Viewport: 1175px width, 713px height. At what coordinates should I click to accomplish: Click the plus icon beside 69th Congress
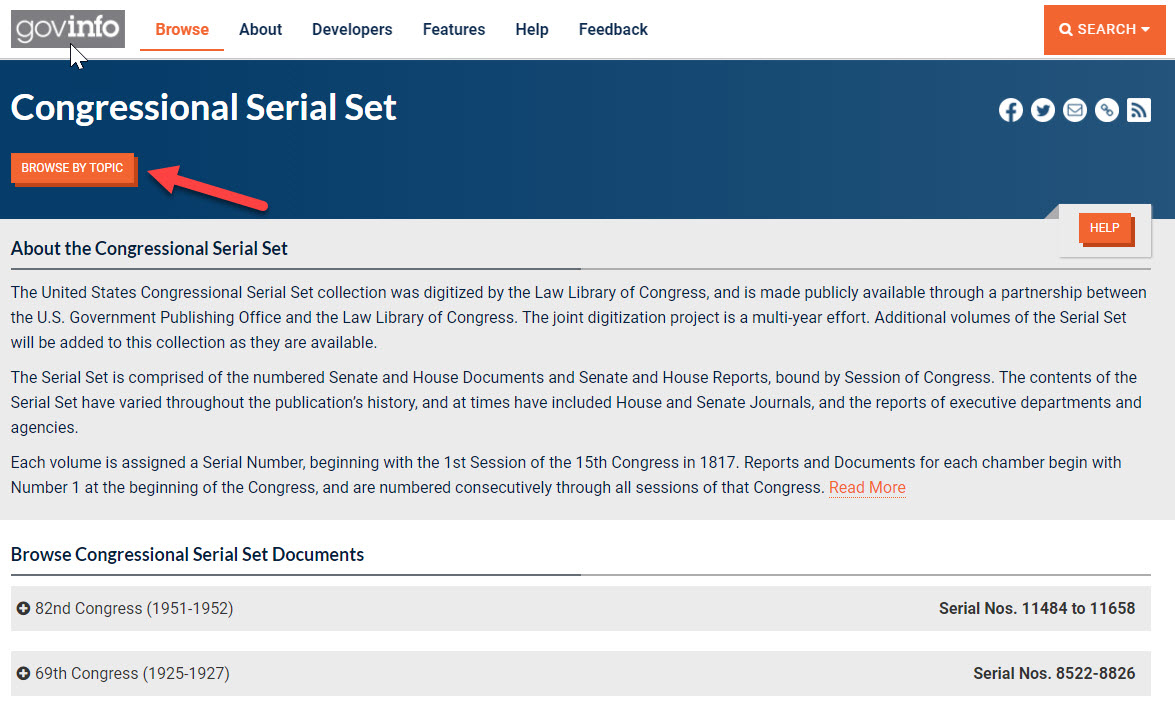point(23,674)
